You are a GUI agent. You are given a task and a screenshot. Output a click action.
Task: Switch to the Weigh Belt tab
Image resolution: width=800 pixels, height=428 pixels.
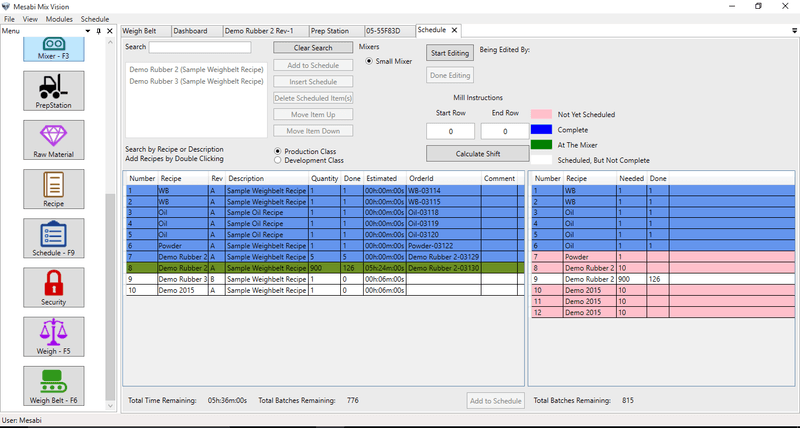coord(145,31)
